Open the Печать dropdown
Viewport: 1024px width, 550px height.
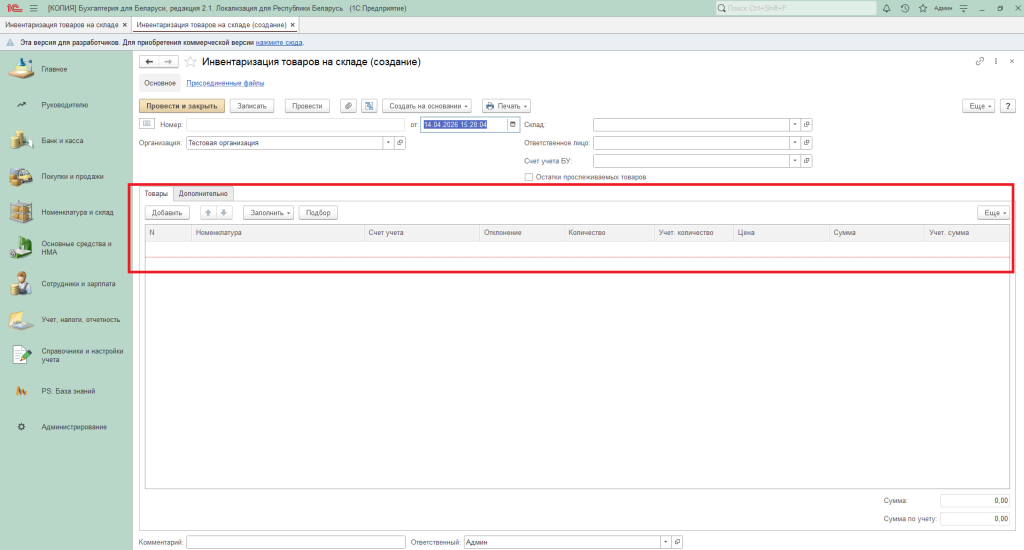click(505, 105)
